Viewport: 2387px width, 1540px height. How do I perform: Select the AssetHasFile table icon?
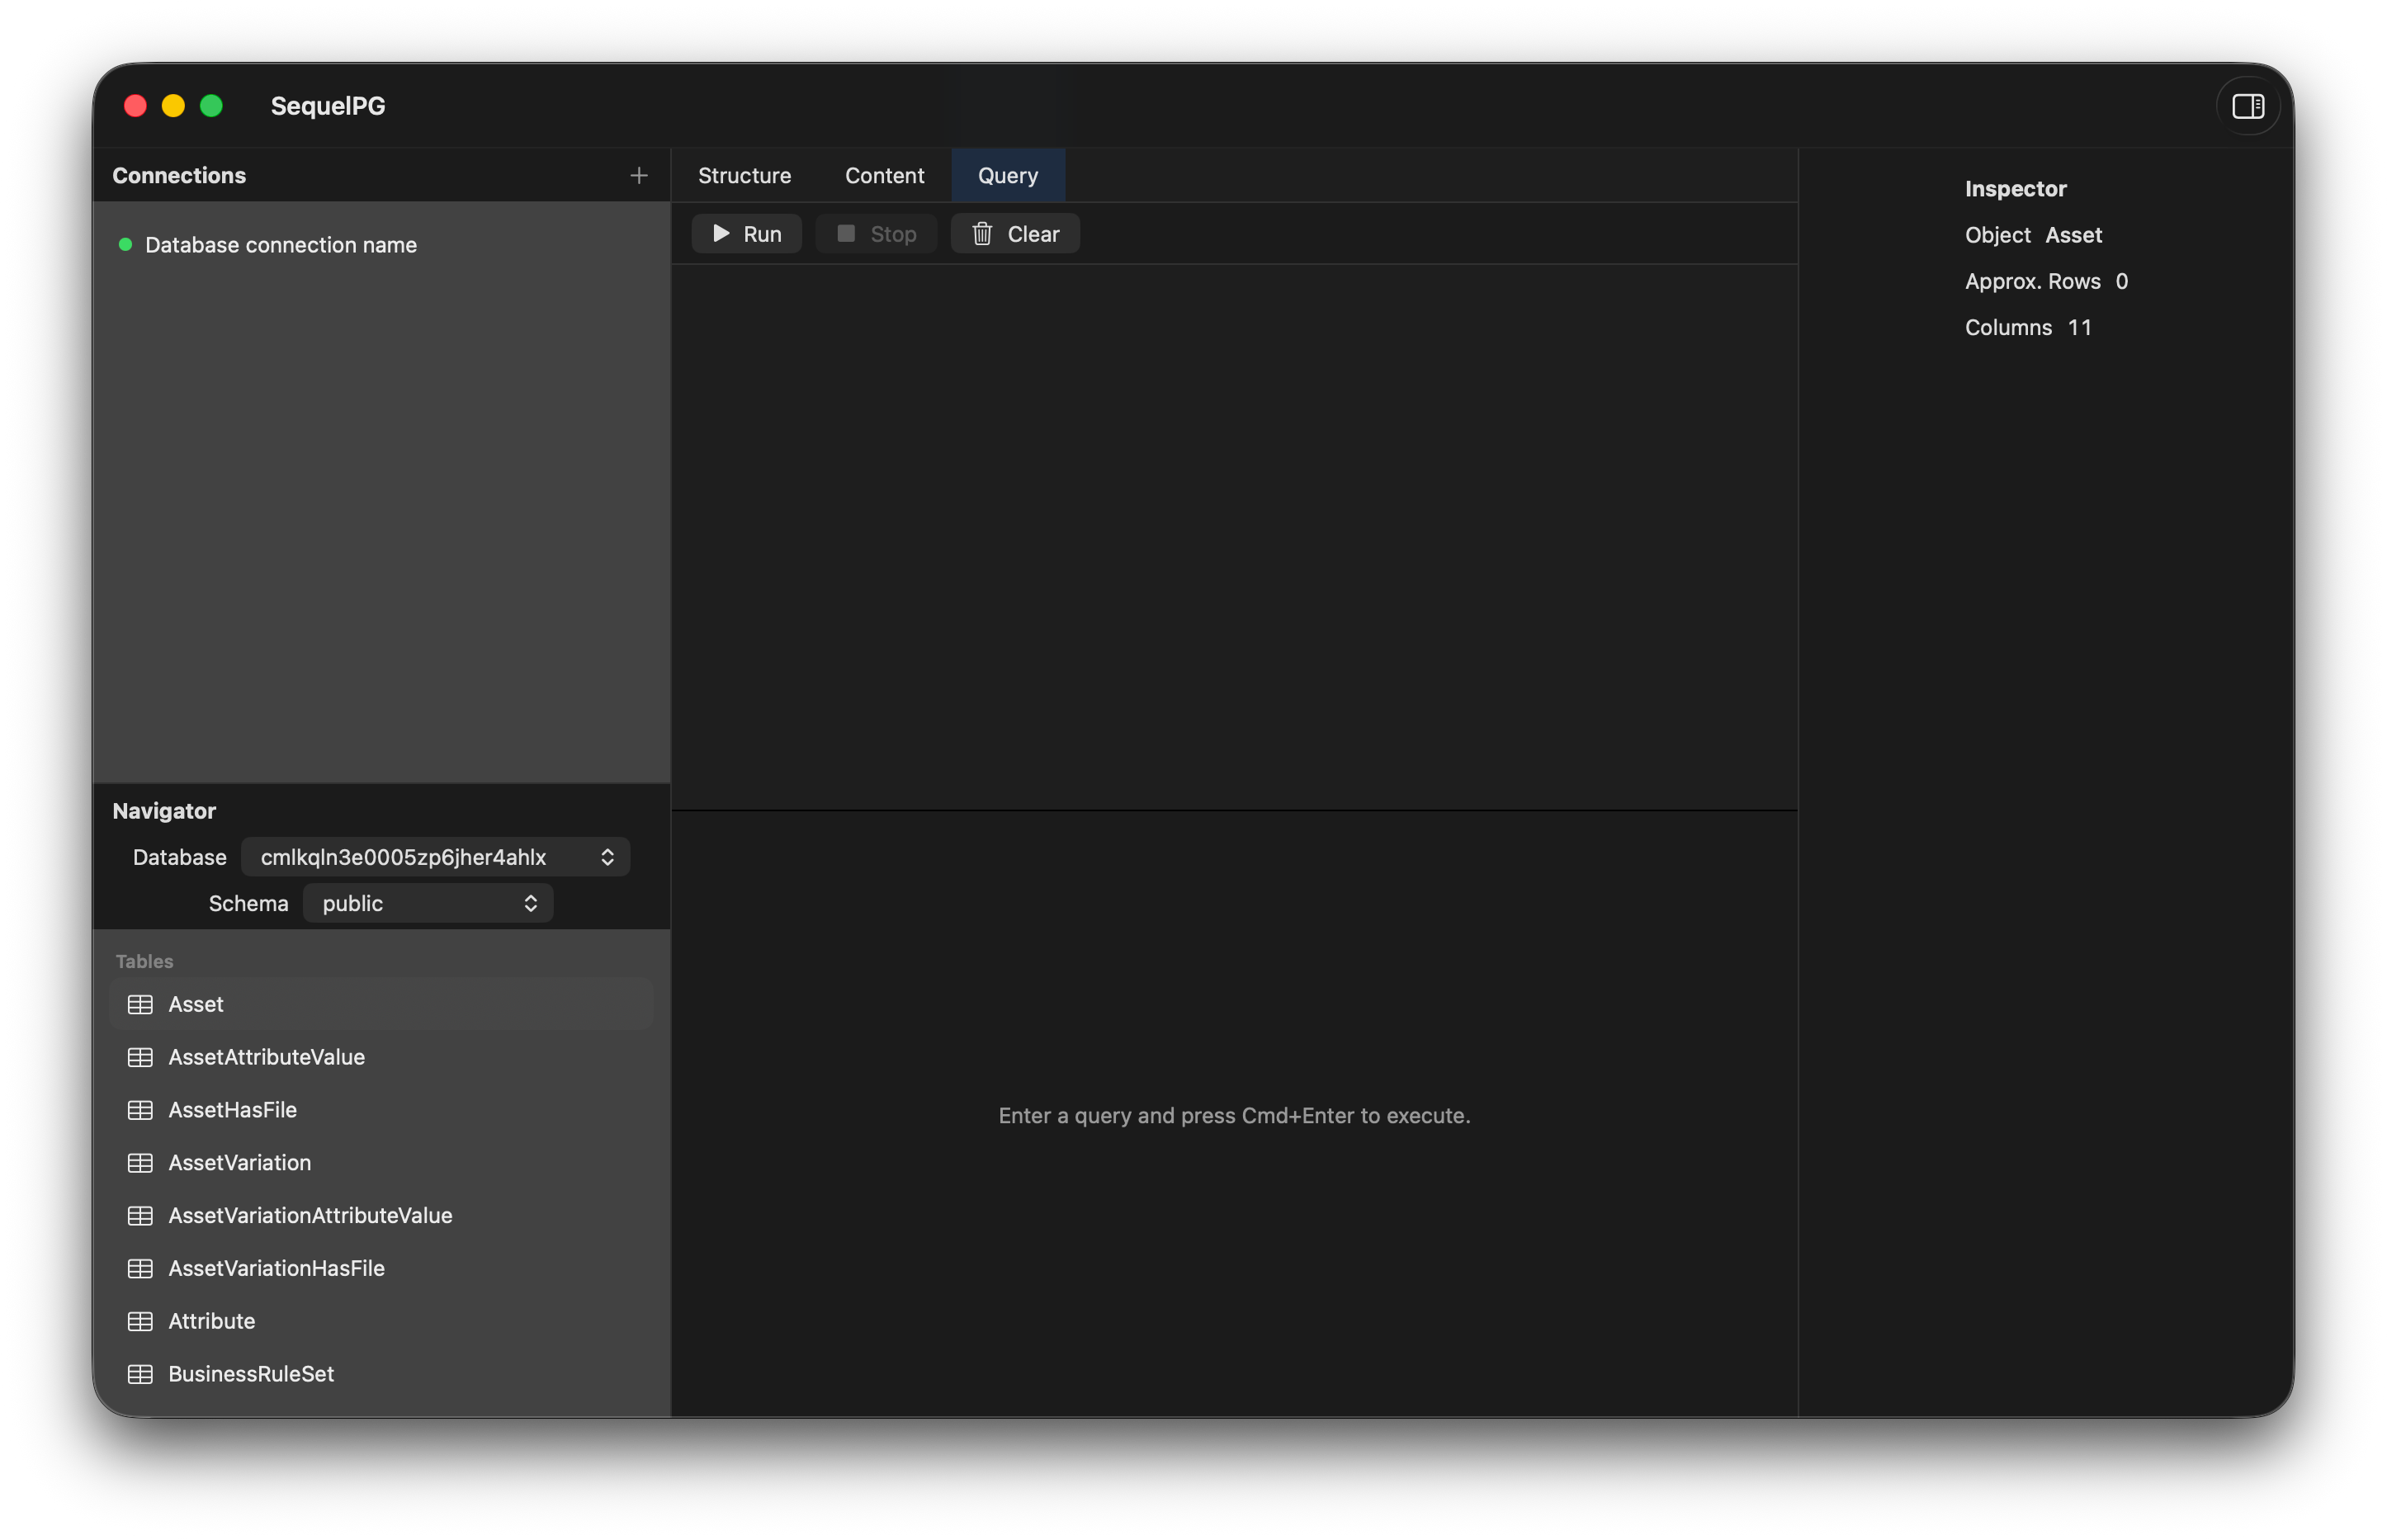tap(140, 1110)
